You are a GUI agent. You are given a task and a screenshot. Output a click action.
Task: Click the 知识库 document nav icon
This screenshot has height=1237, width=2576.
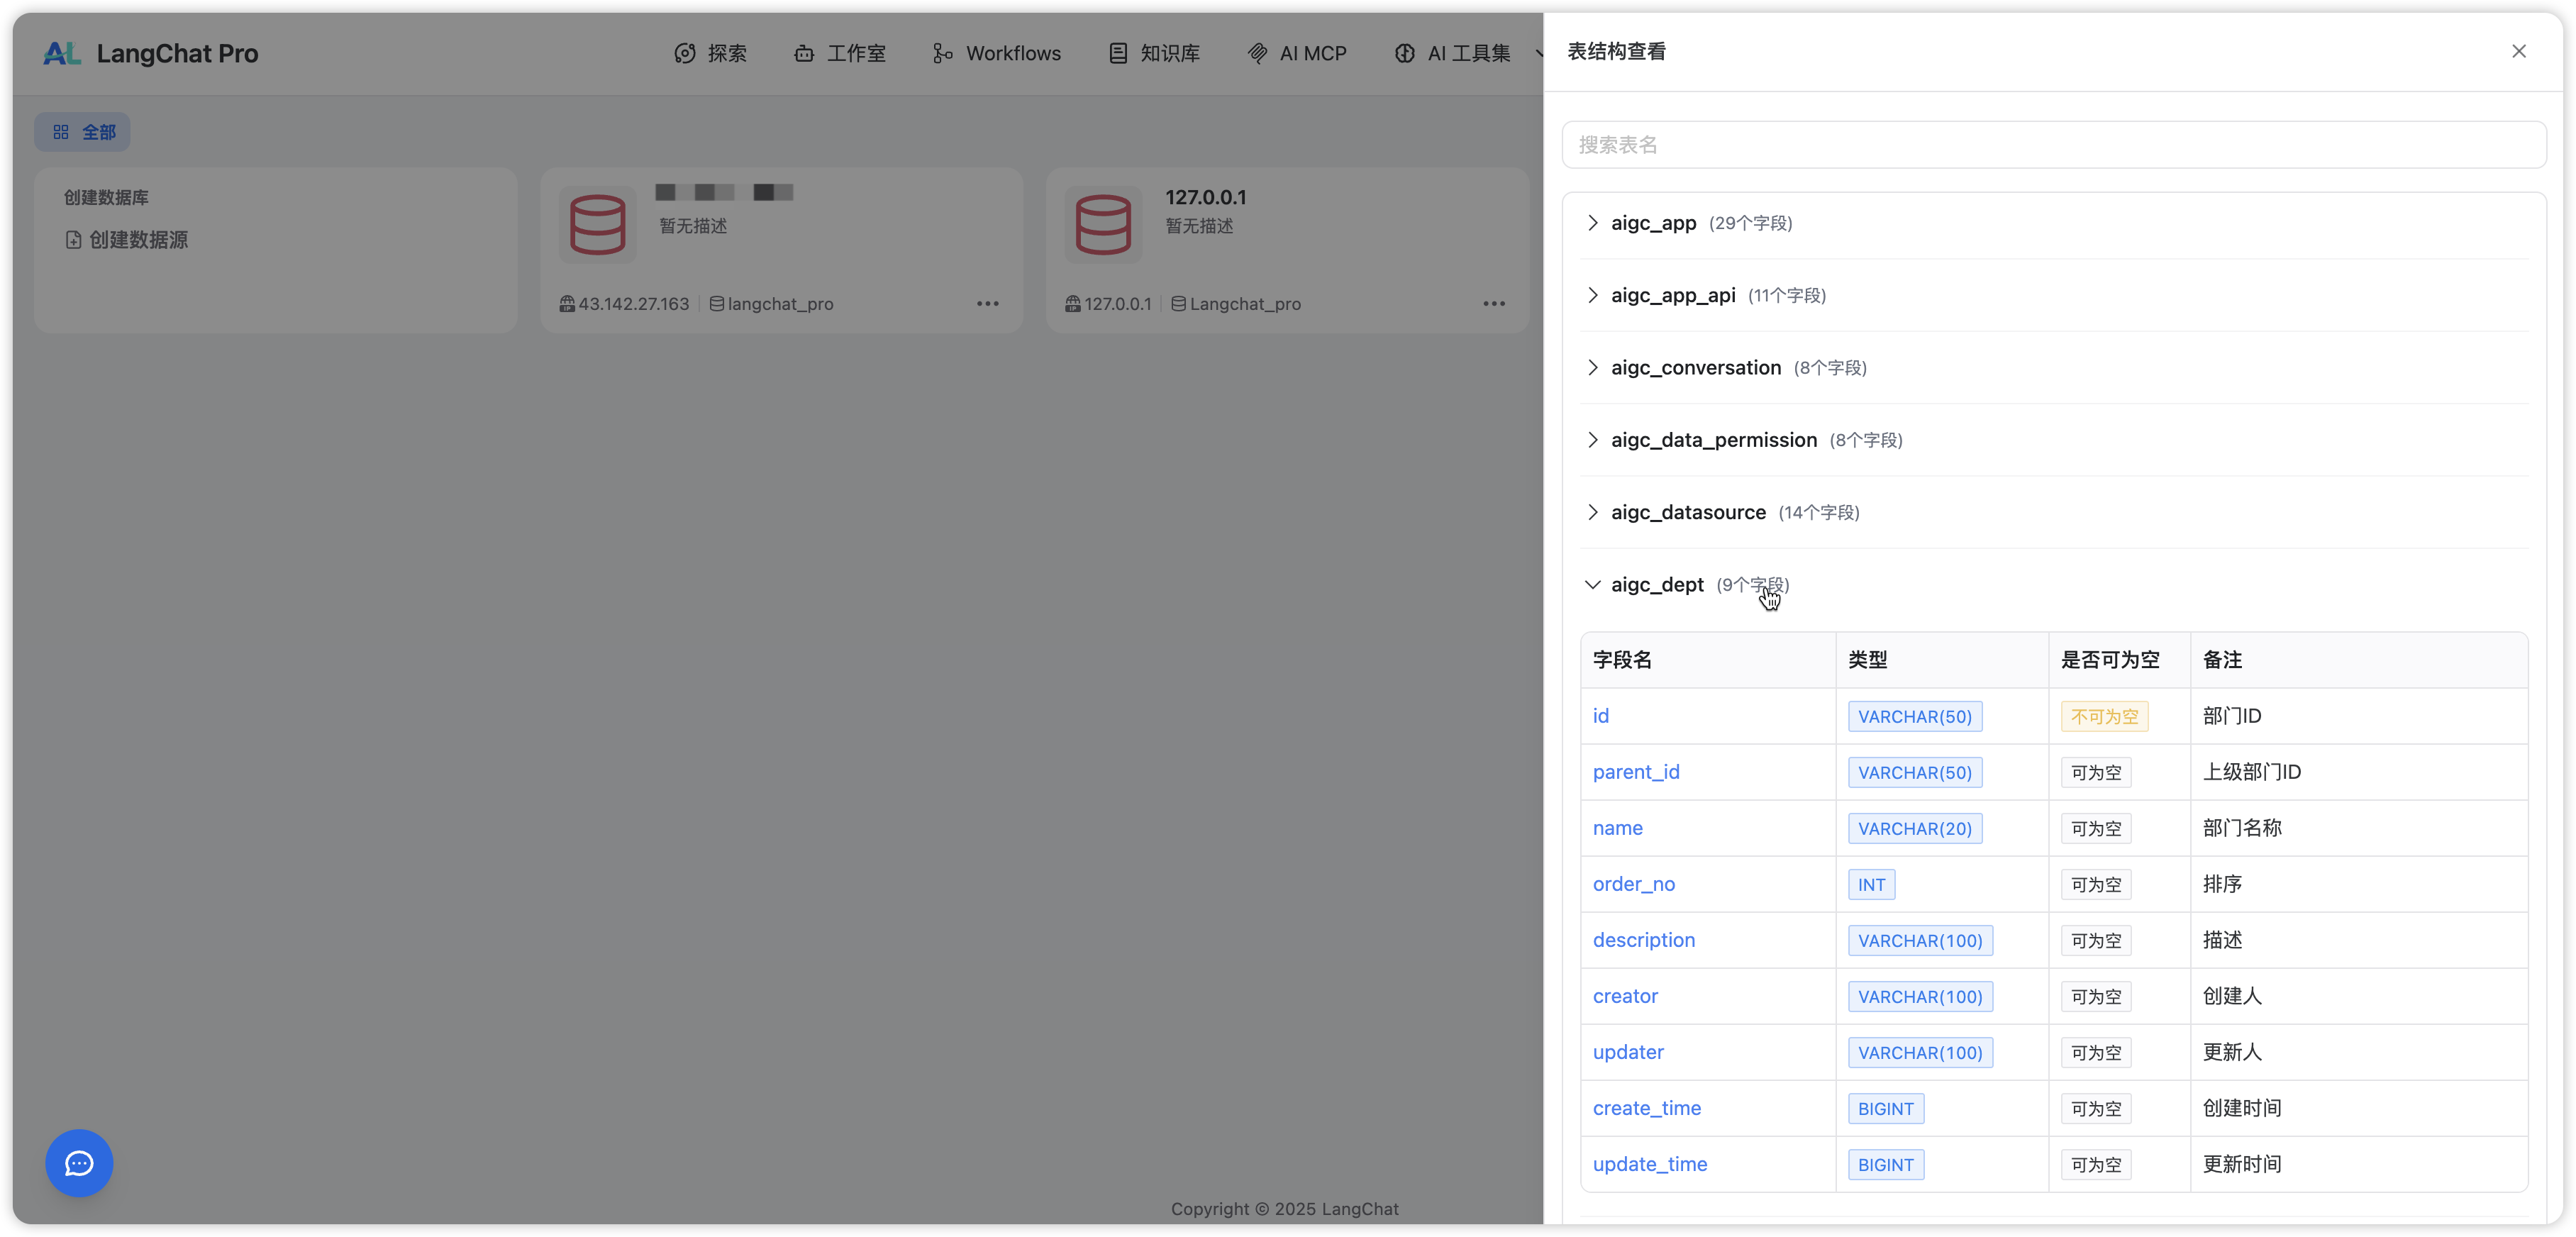1118,54
